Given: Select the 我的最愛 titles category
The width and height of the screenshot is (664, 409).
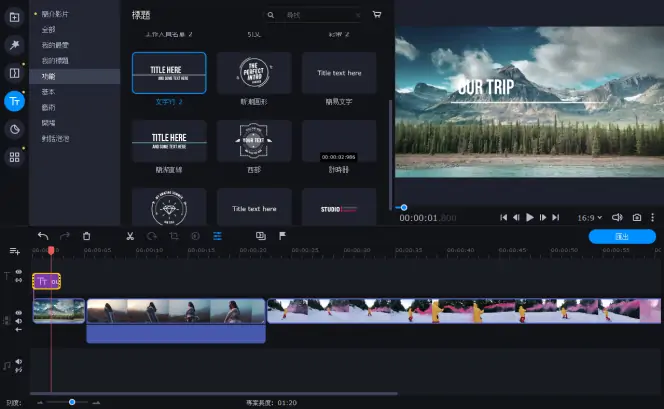Looking at the screenshot, I should point(55,45).
